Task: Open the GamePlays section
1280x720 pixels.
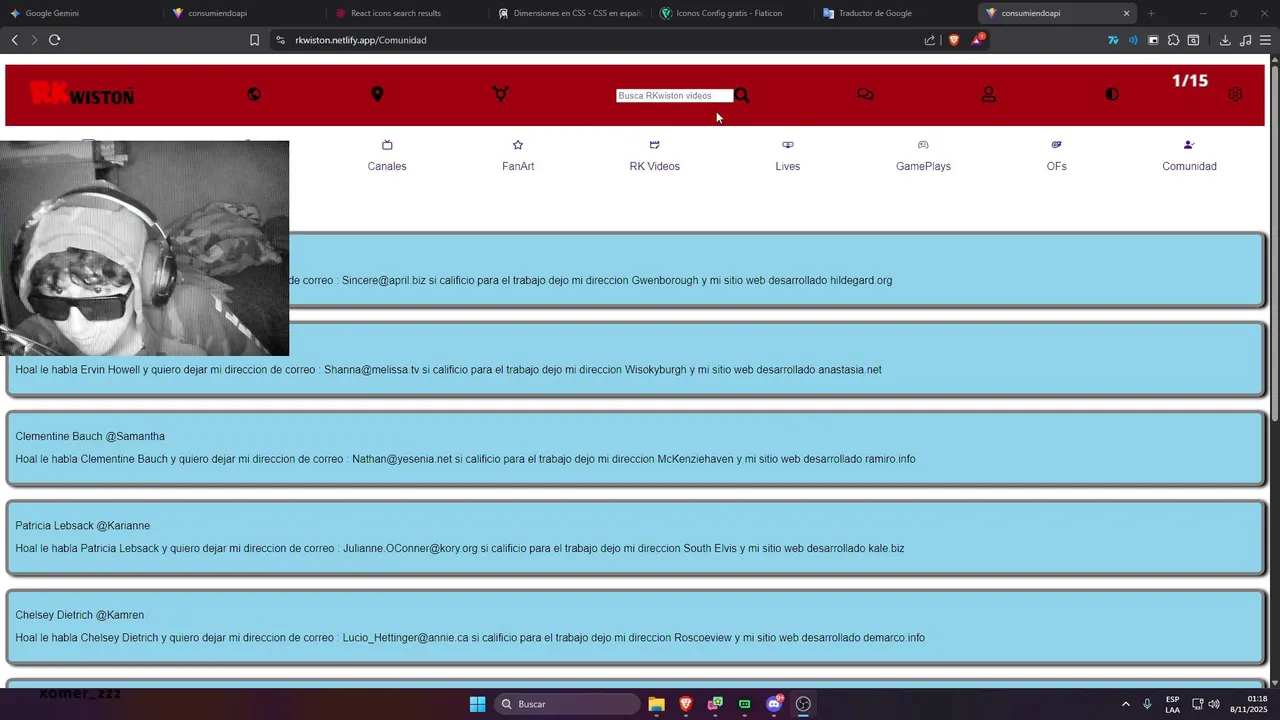Action: coord(923,156)
